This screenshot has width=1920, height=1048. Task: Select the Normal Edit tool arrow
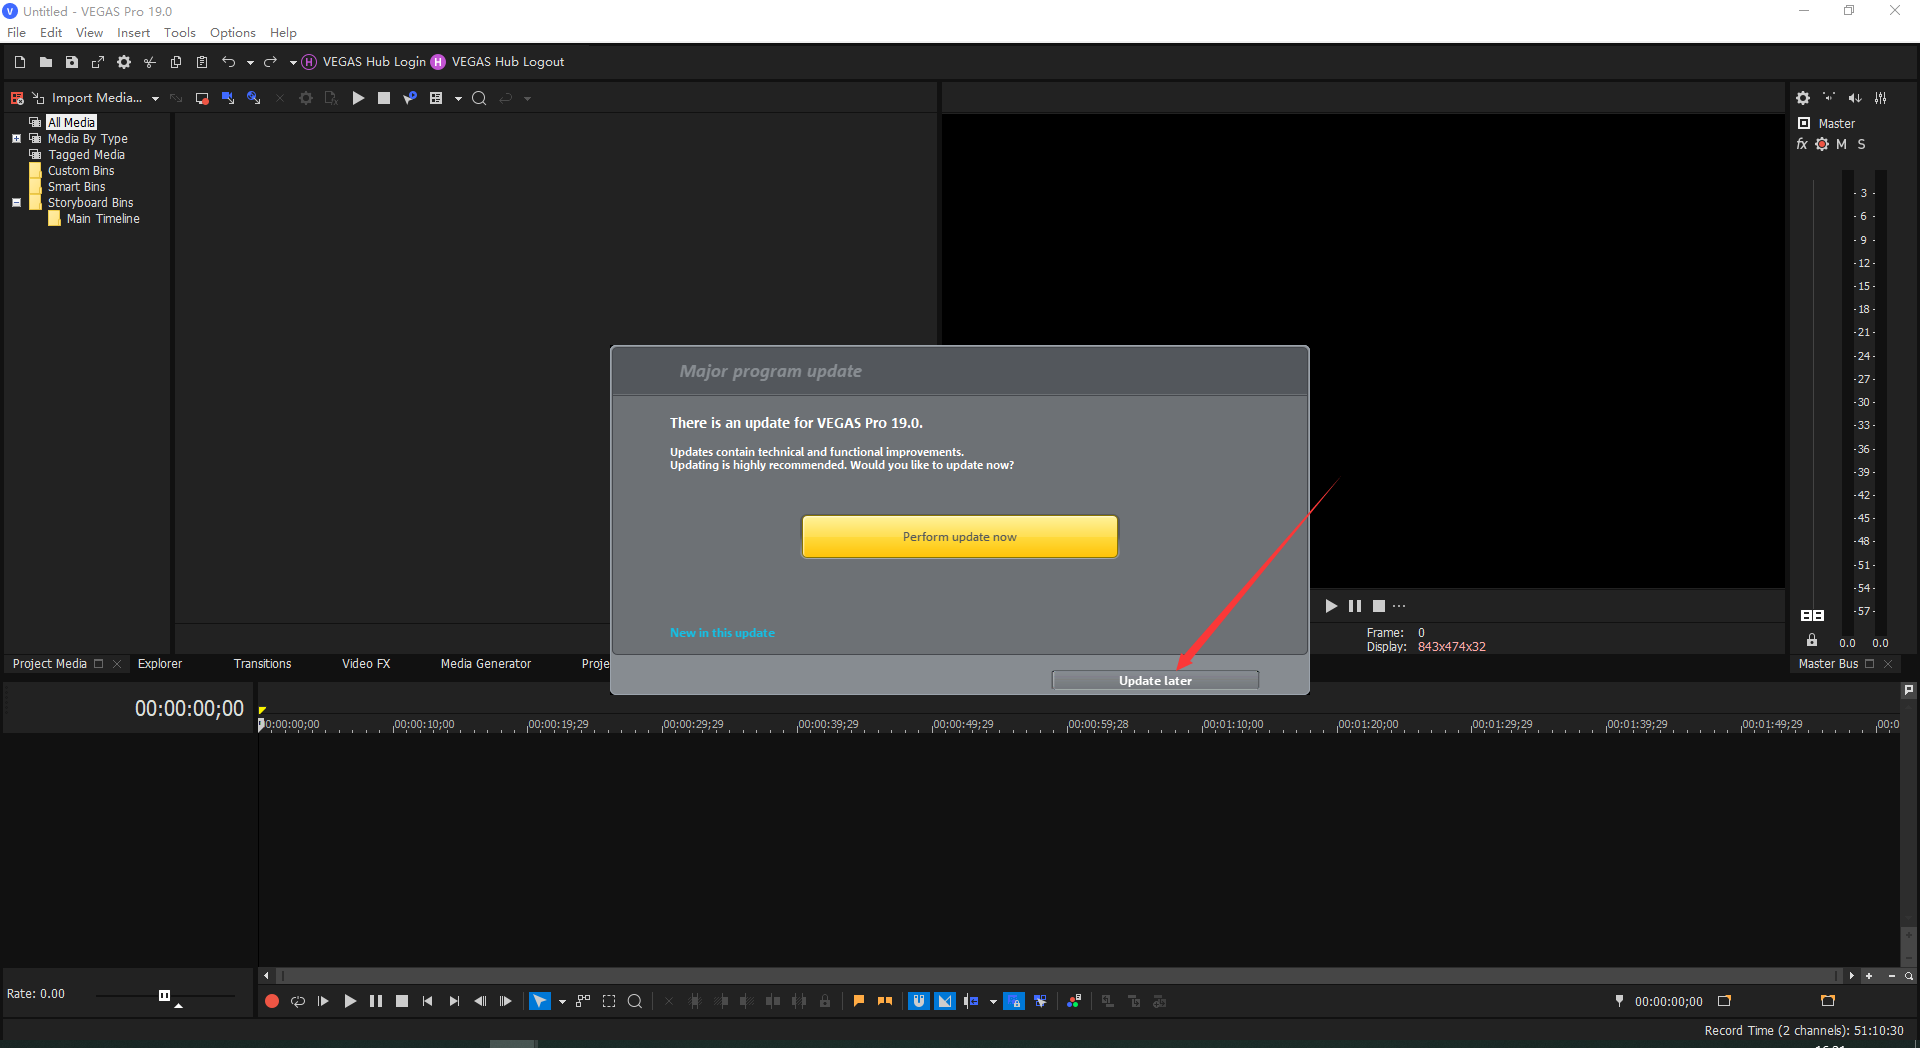pos(540,1001)
